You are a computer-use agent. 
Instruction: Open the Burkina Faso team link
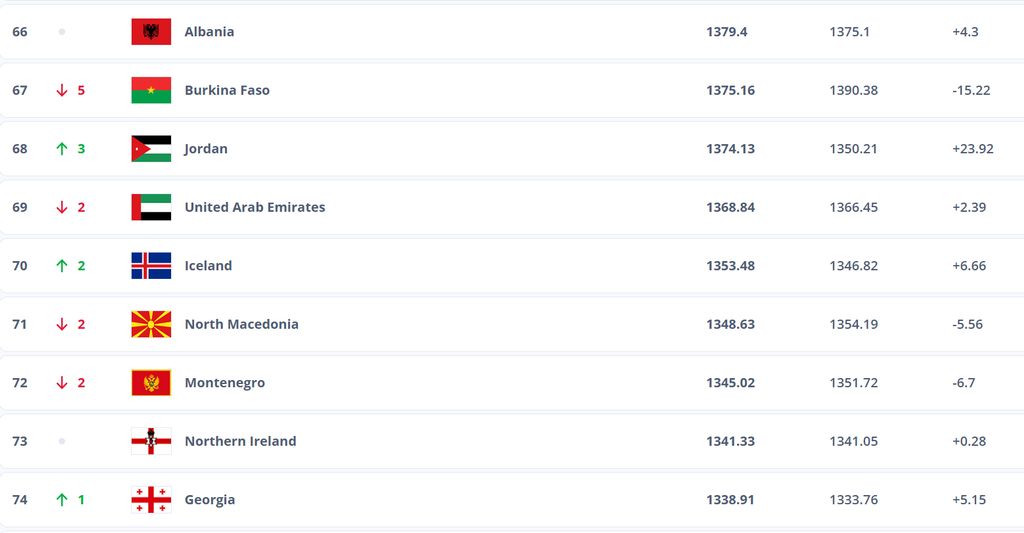pos(227,90)
